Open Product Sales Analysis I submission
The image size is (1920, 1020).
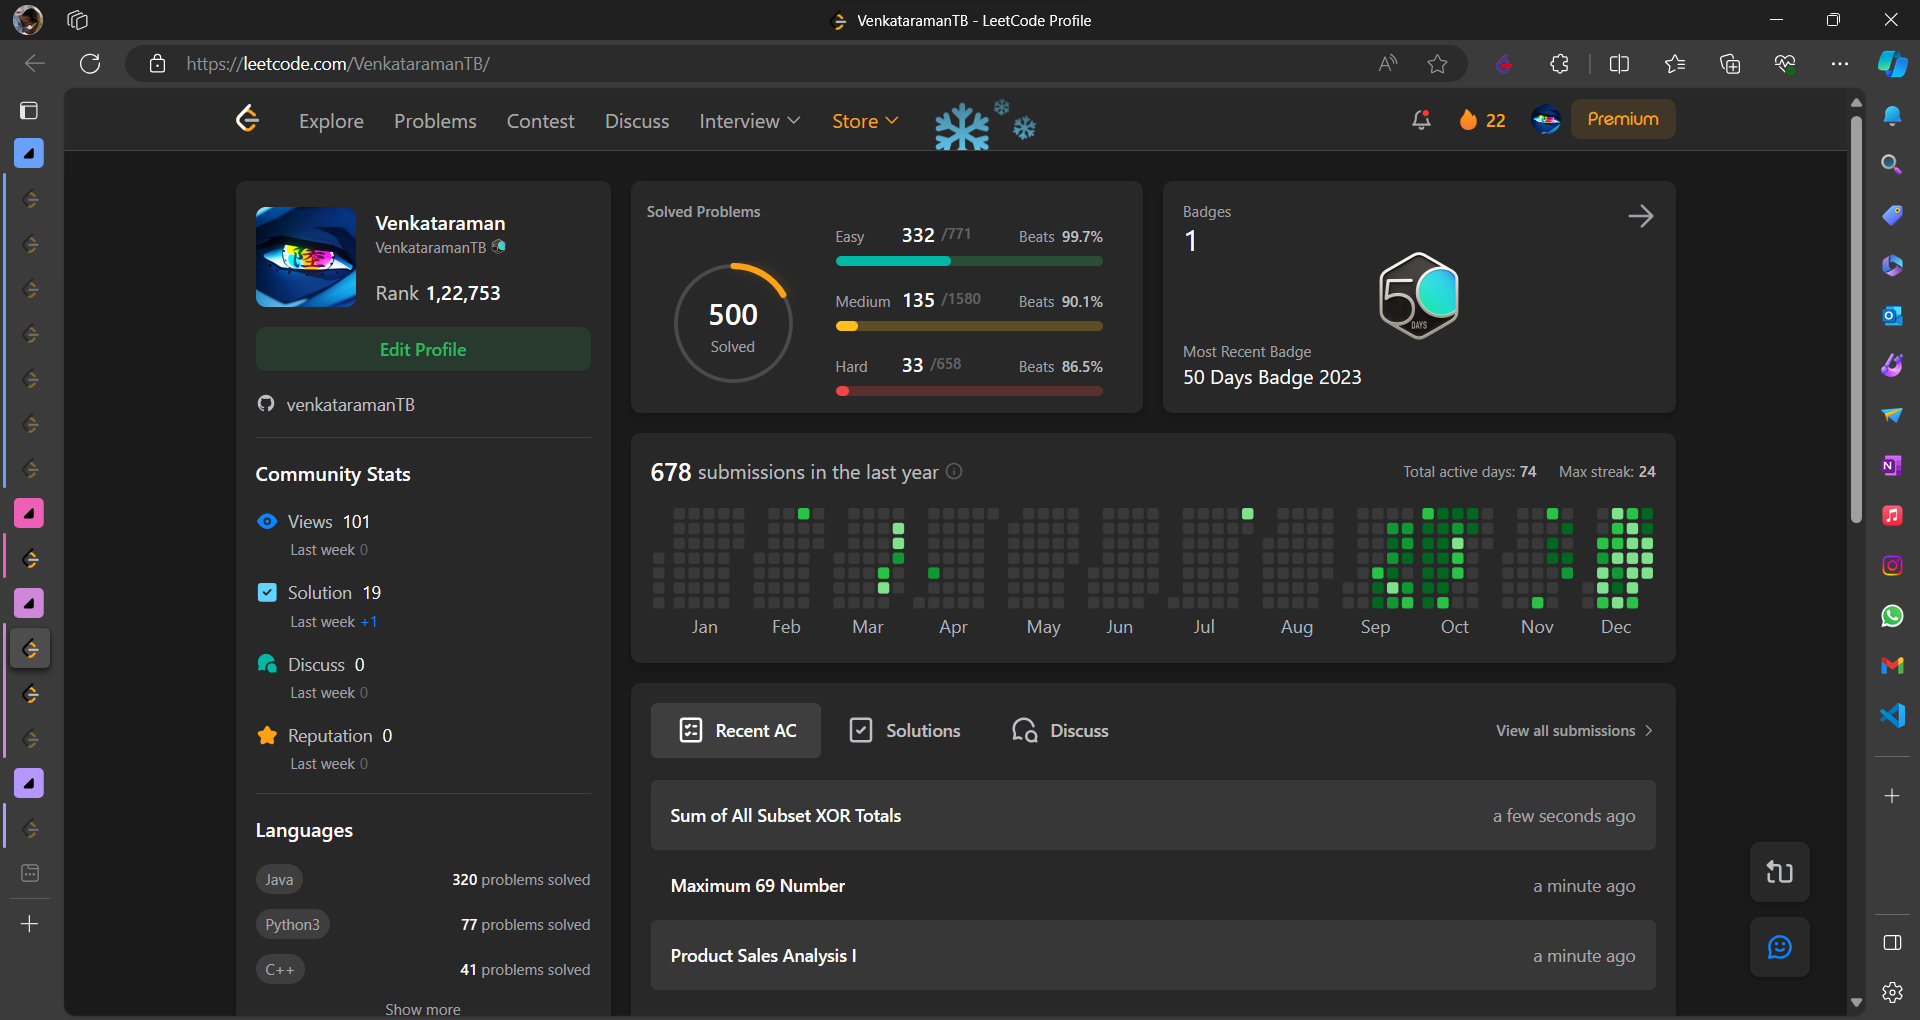click(1153, 955)
